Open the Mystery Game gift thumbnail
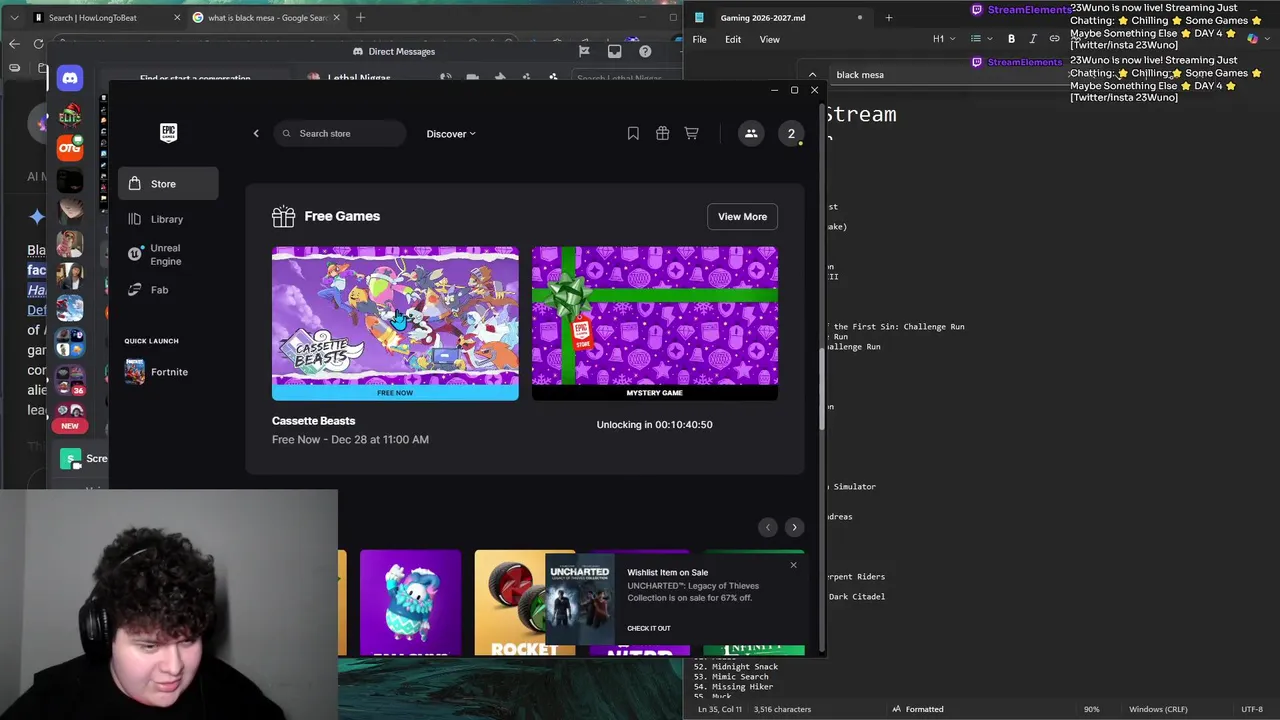This screenshot has width=1280, height=720. coord(654,323)
